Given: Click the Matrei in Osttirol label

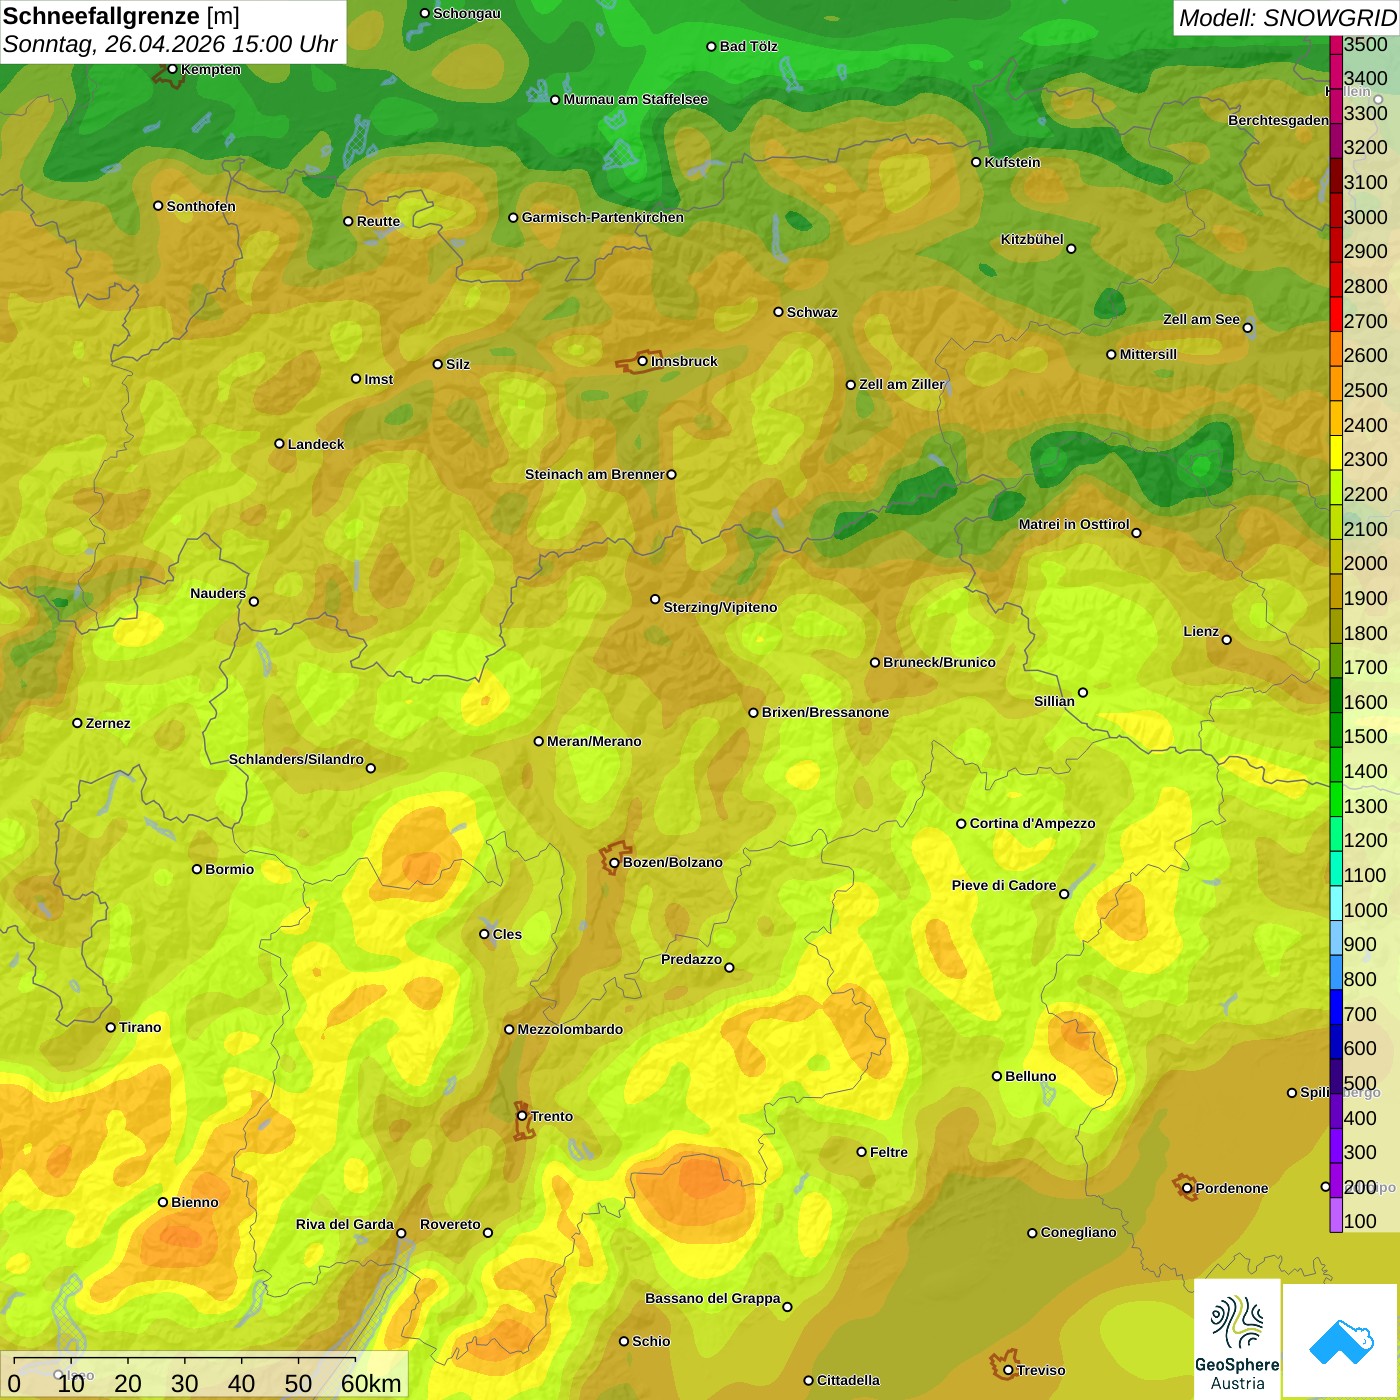Looking at the screenshot, I should (1074, 524).
